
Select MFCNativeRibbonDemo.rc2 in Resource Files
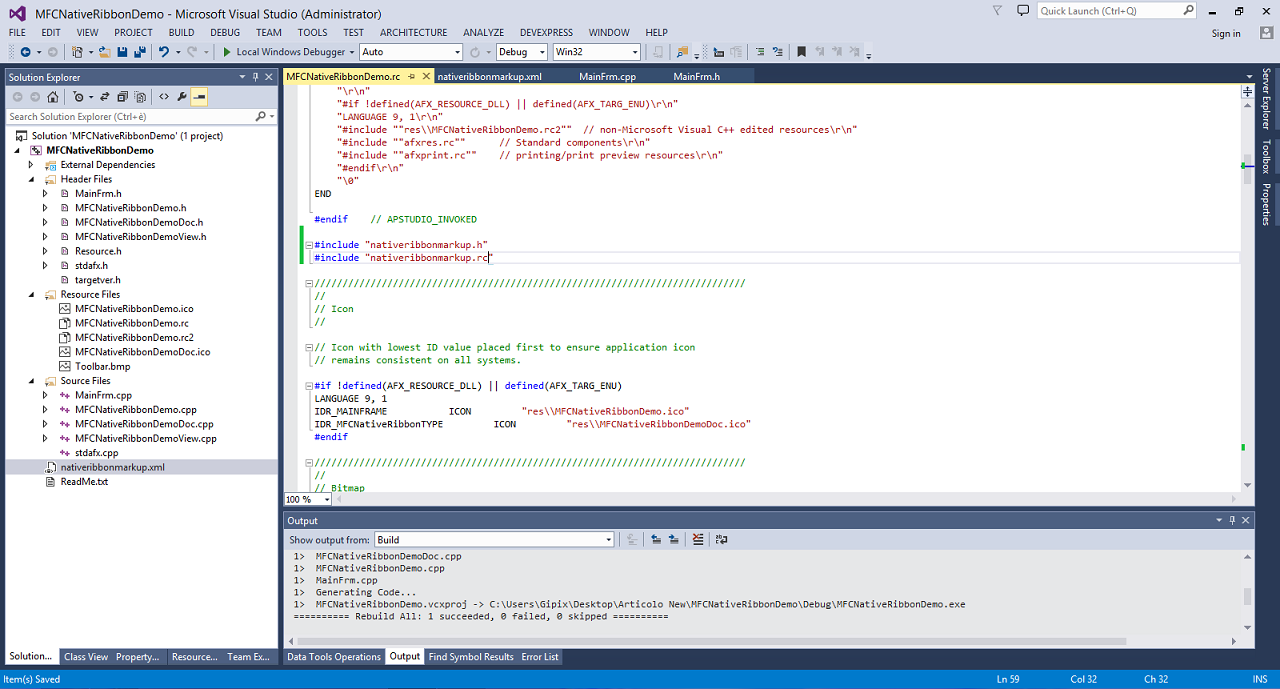point(135,337)
